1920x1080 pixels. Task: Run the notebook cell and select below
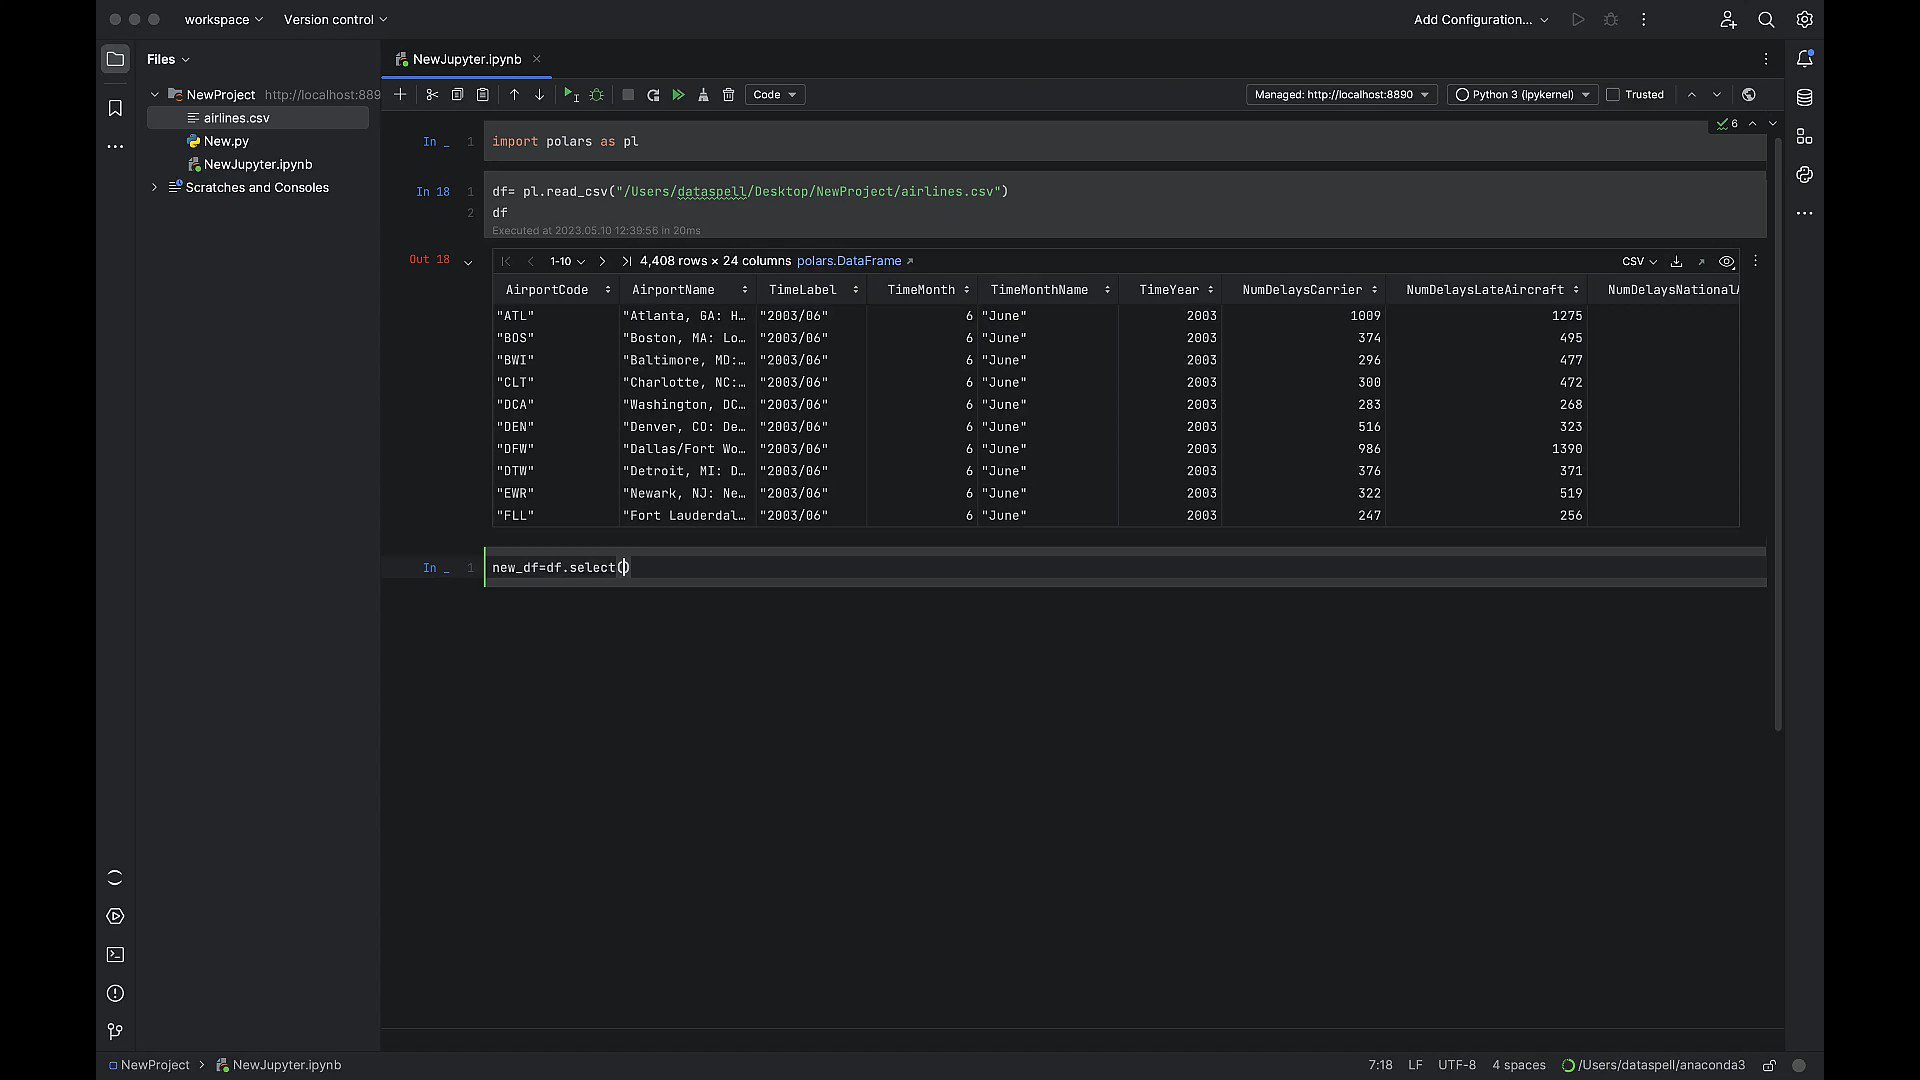(x=571, y=94)
